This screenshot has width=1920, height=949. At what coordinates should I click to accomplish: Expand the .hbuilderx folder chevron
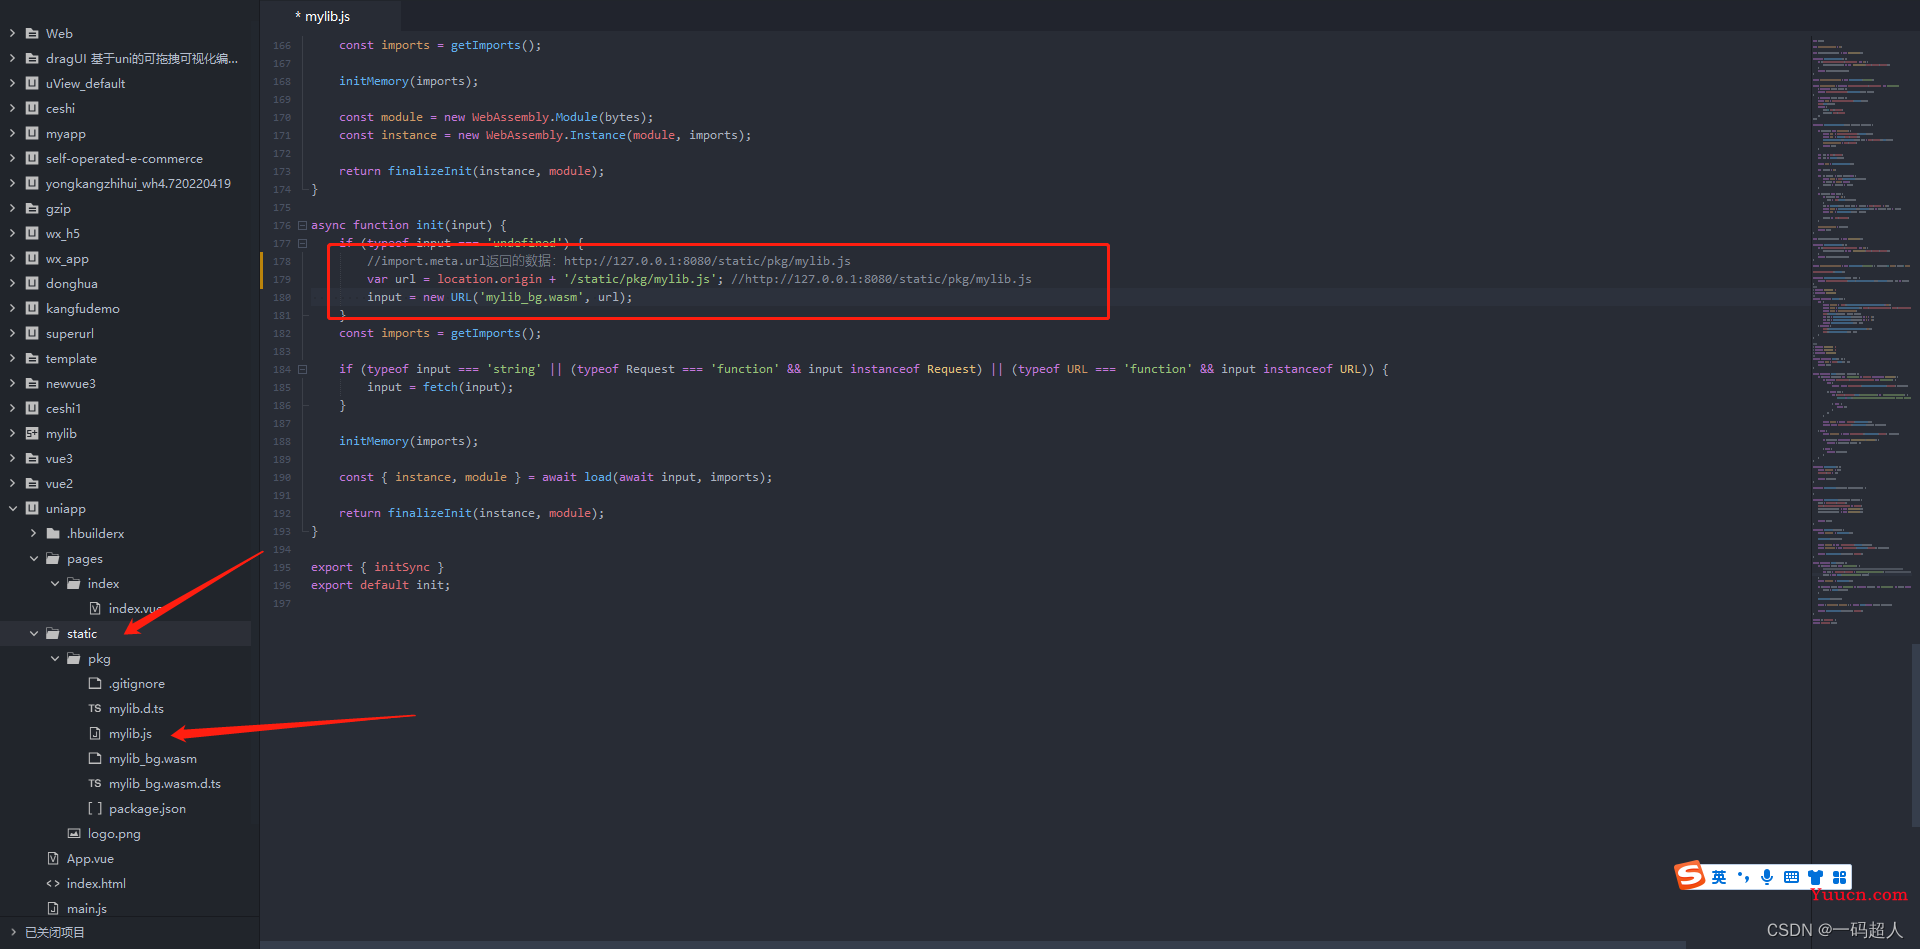(x=33, y=533)
